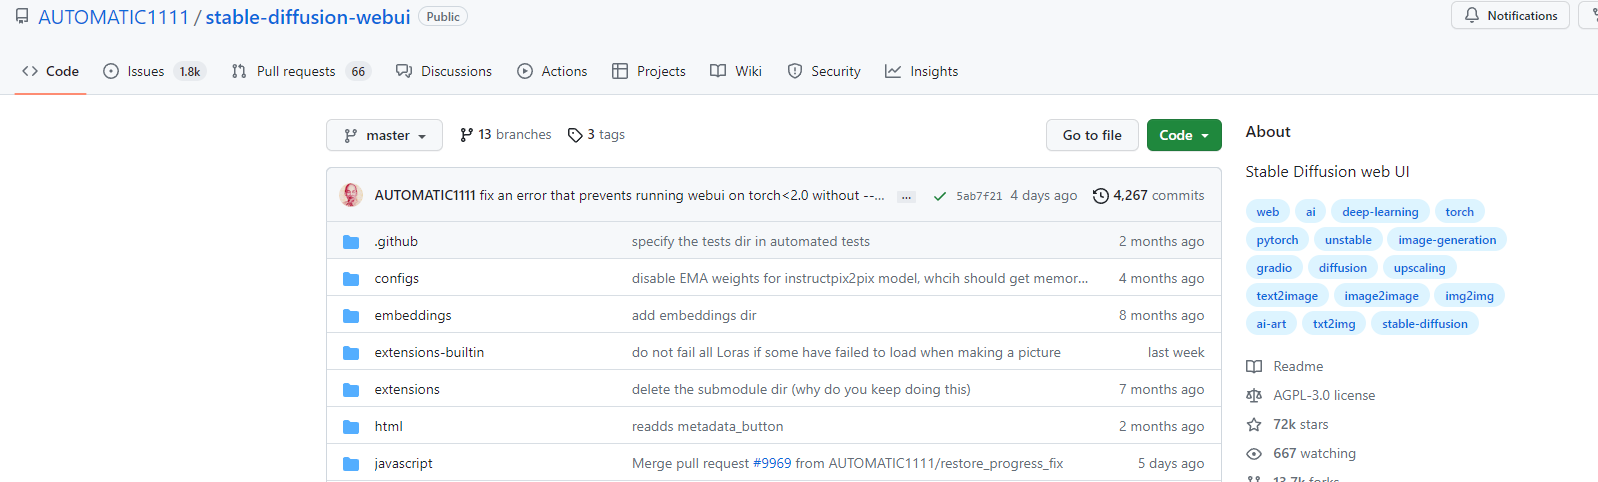Expand the green Code dropdown button
The height and width of the screenshot is (482, 1598).
(1184, 135)
